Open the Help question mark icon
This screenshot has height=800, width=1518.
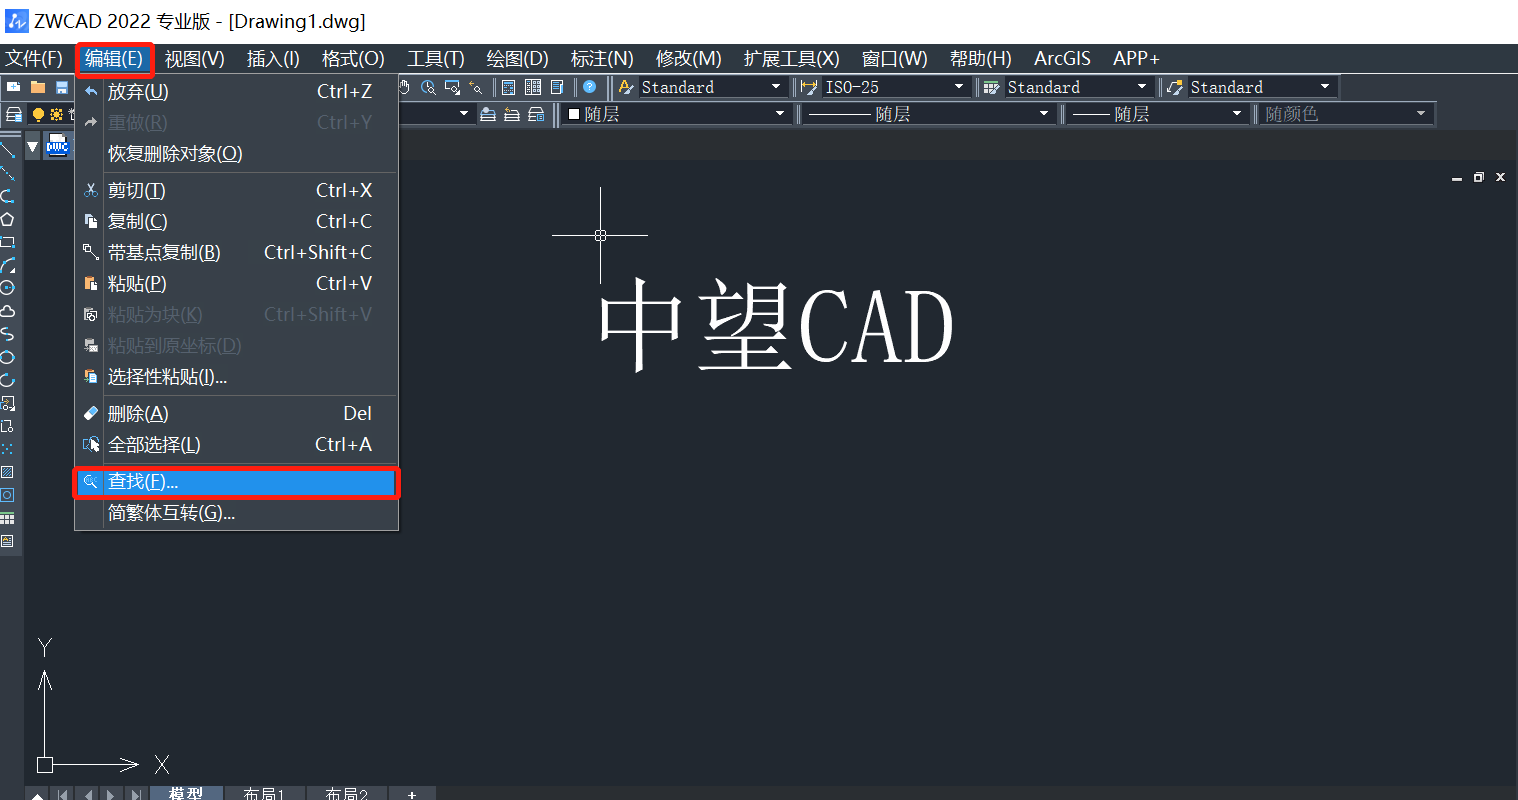[x=589, y=87]
